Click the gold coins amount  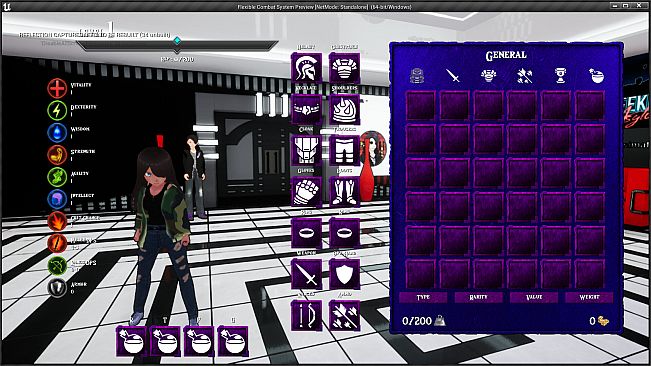[599, 321]
